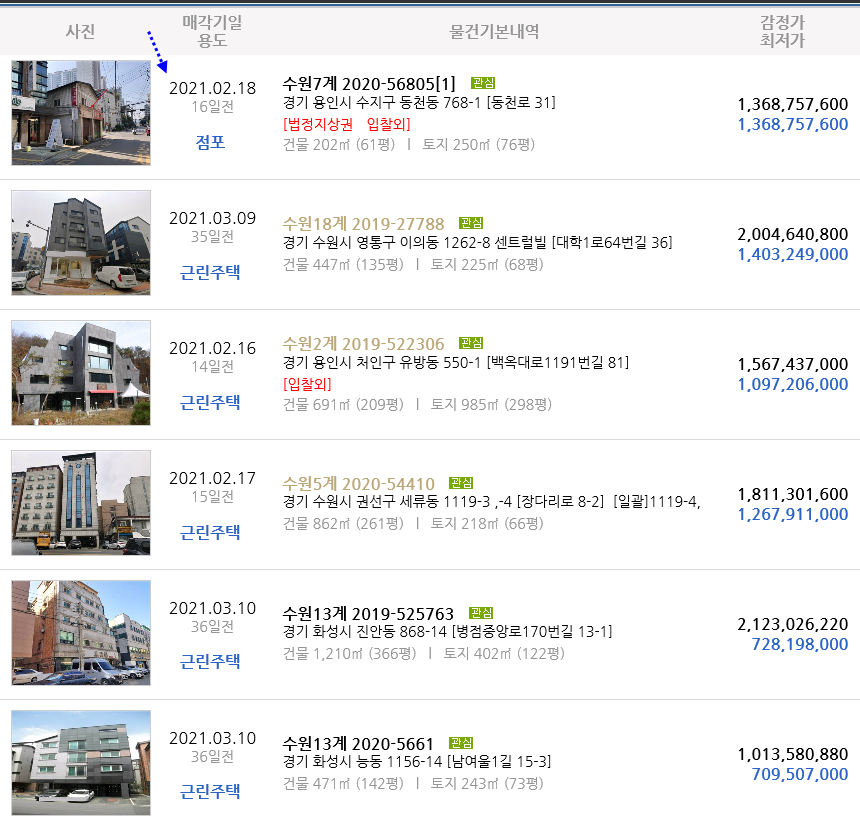
Task: Open the photo of the 유방동 550-1 property
Action: tap(81, 373)
